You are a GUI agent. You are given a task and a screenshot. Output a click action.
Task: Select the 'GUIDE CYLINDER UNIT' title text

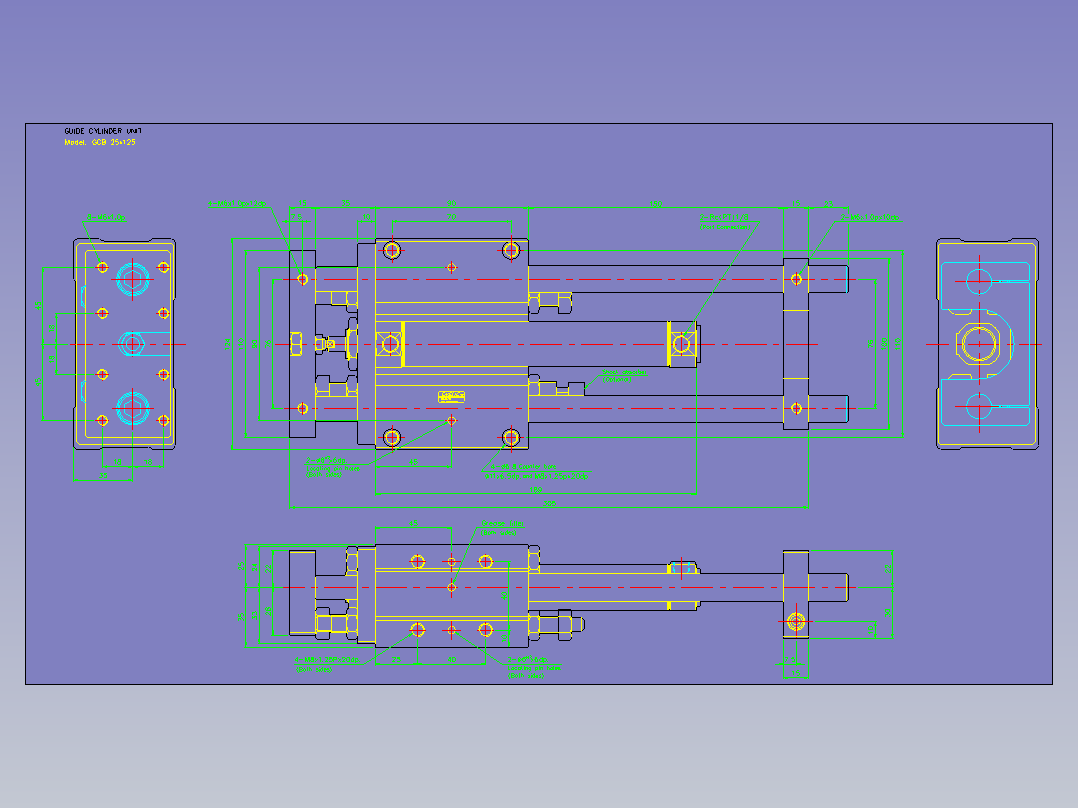click(x=102, y=131)
